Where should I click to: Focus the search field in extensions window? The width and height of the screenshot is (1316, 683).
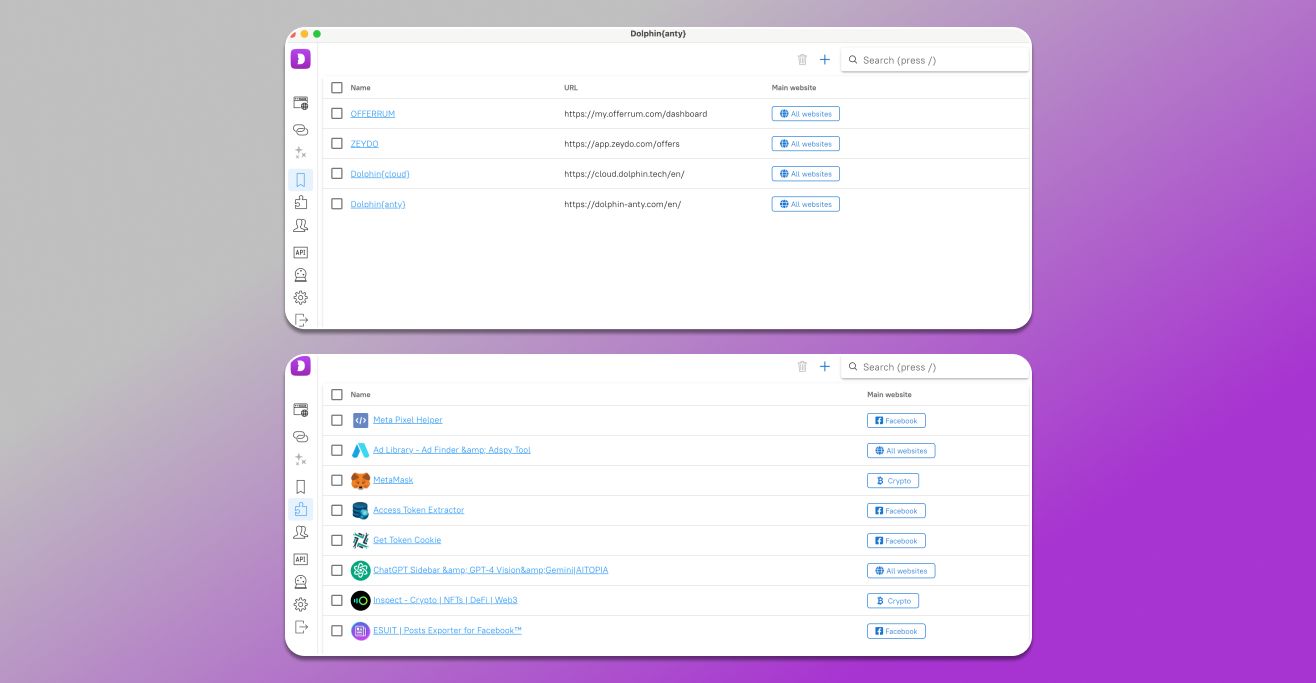(935, 367)
